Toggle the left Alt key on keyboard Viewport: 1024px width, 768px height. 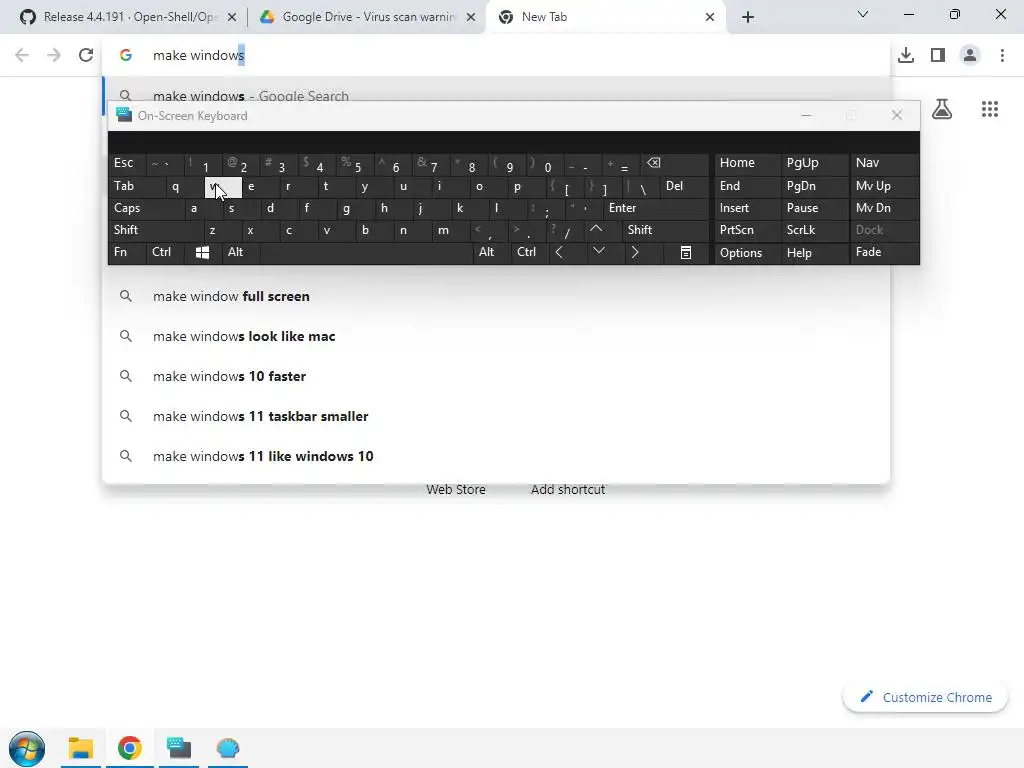click(x=240, y=252)
